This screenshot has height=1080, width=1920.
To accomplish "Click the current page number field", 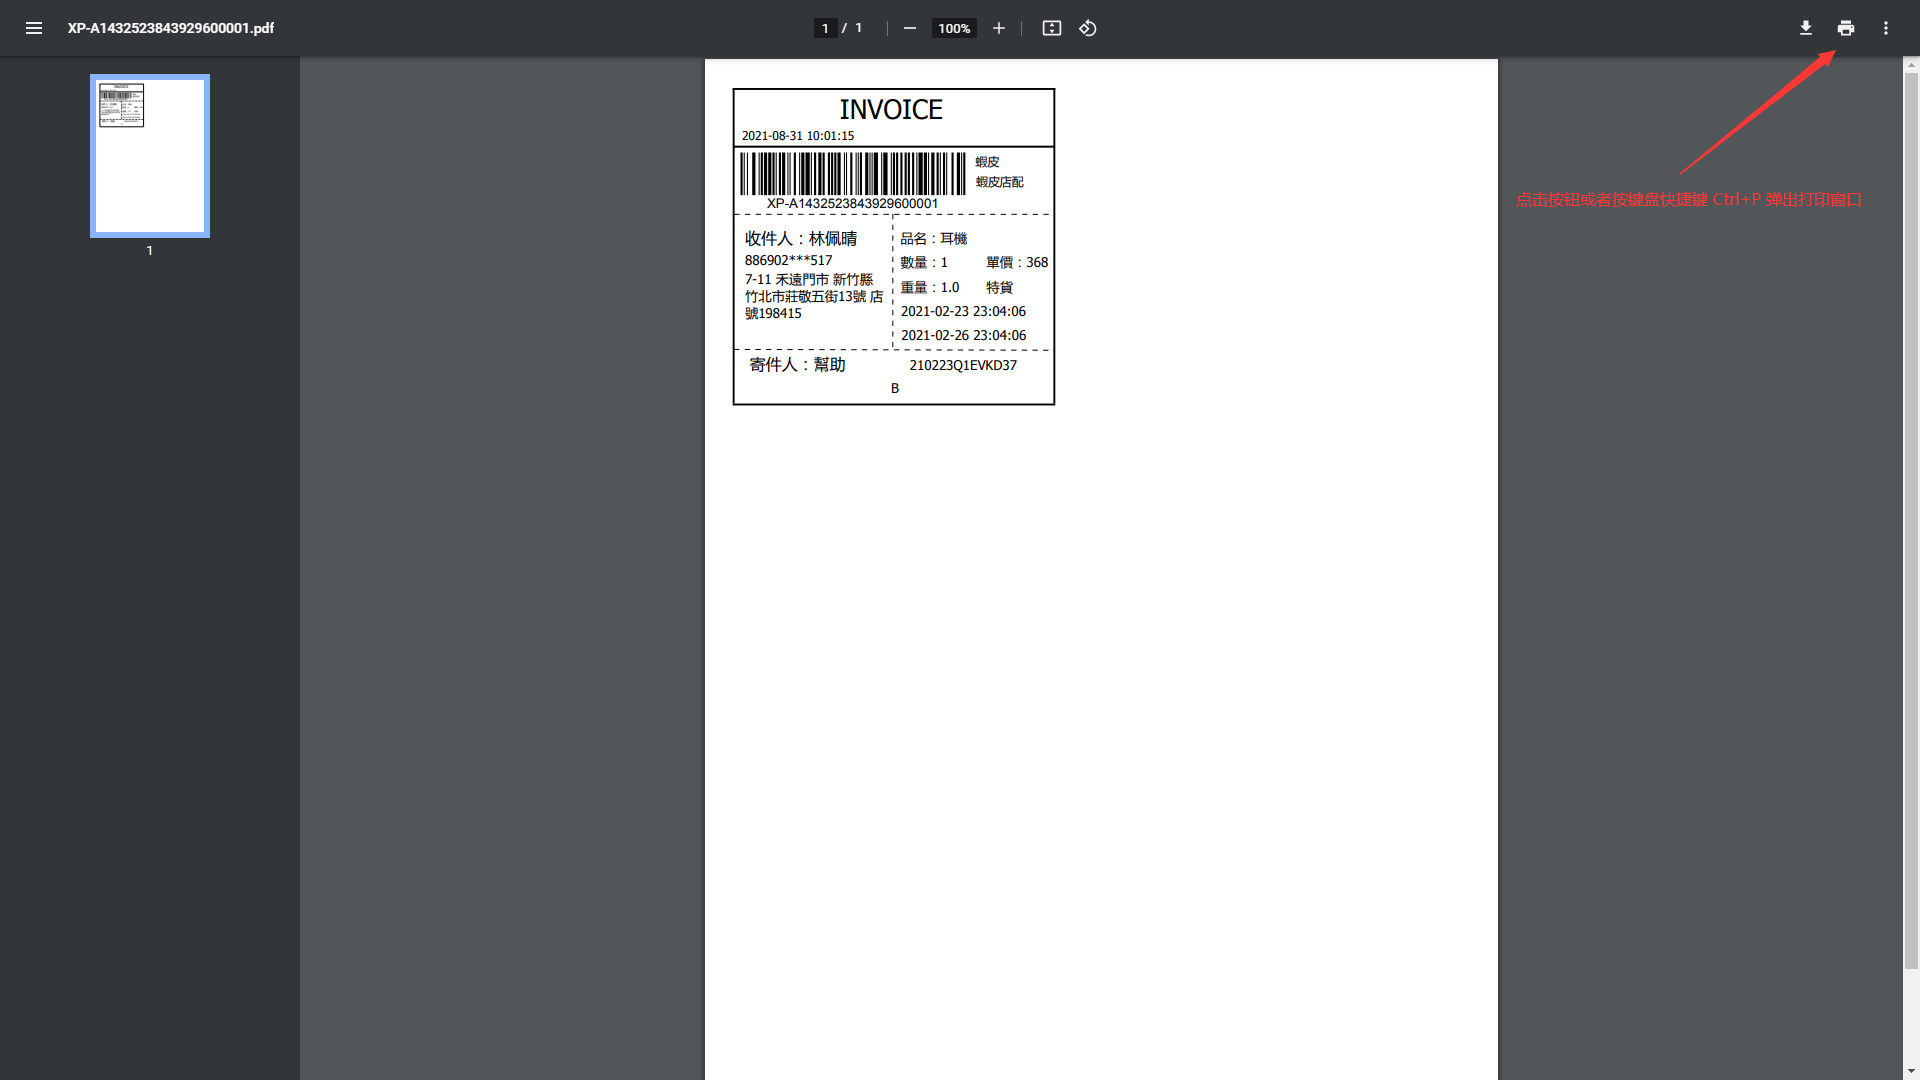I will (825, 28).
